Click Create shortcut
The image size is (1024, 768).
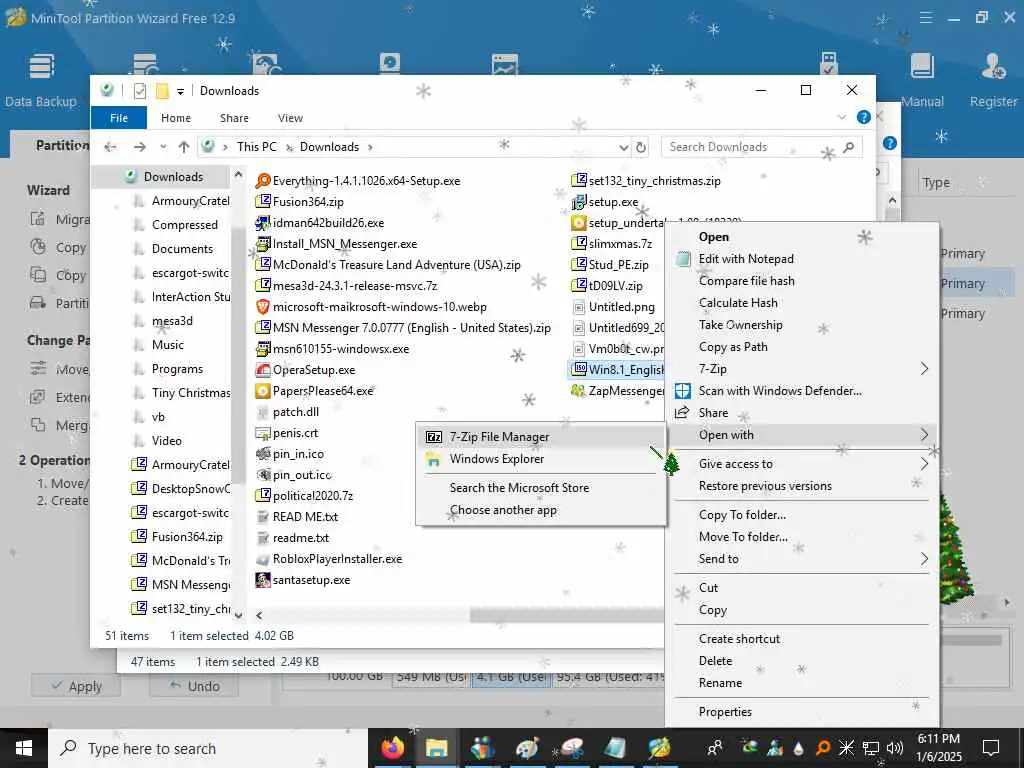(802, 639)
